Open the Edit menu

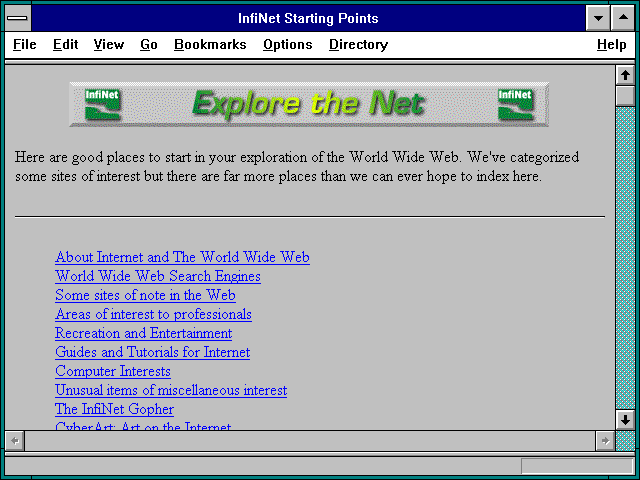[65, 44]
